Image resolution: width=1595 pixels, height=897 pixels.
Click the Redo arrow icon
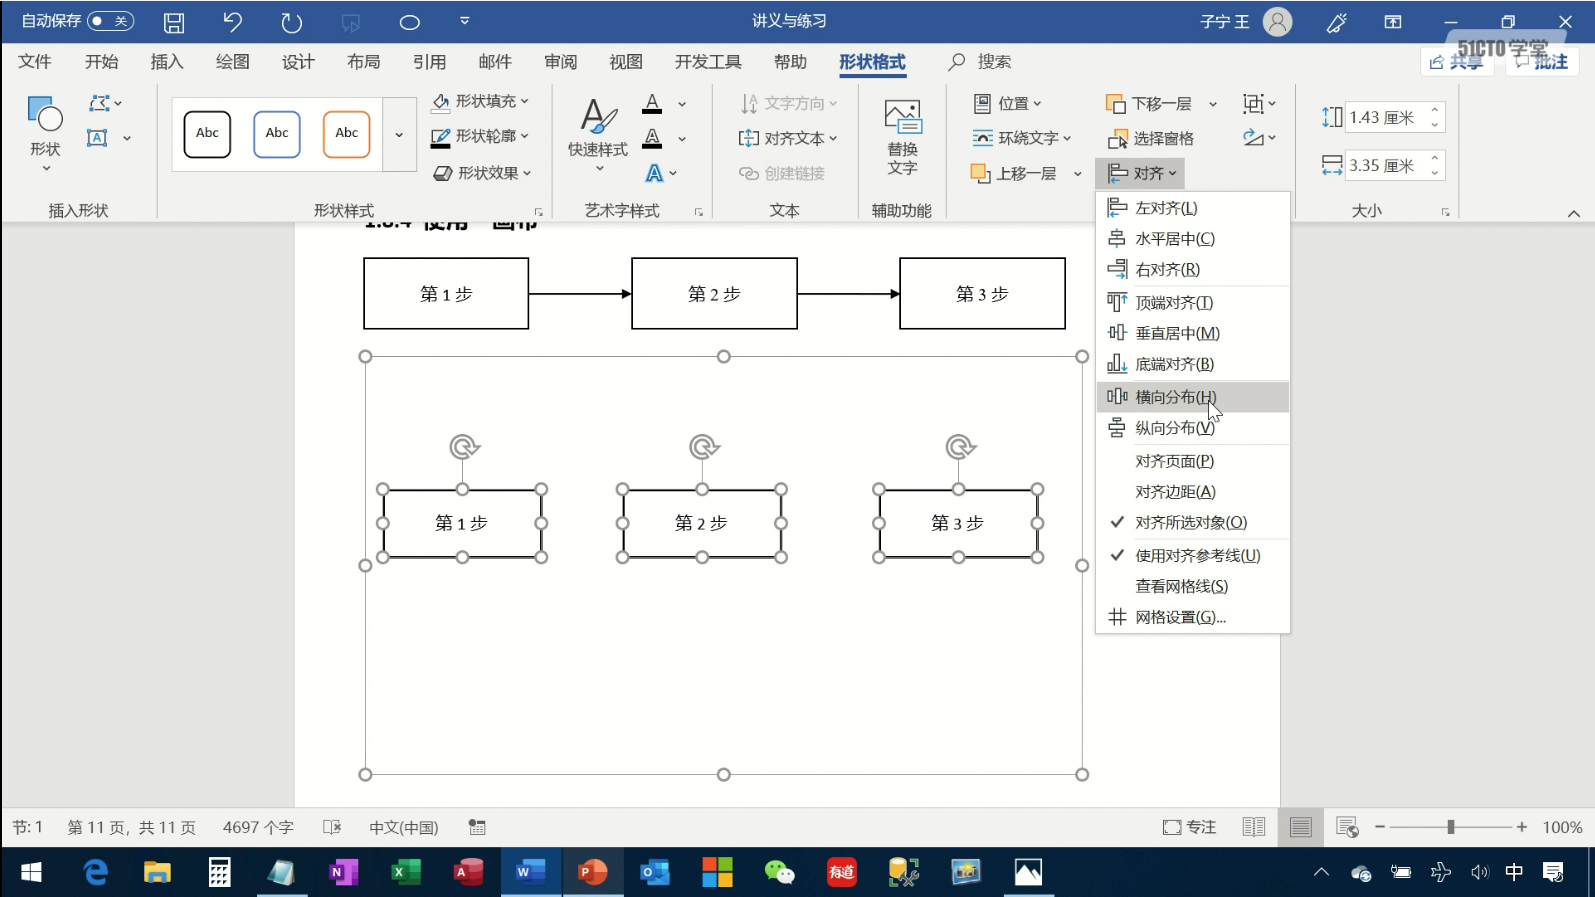291,22
